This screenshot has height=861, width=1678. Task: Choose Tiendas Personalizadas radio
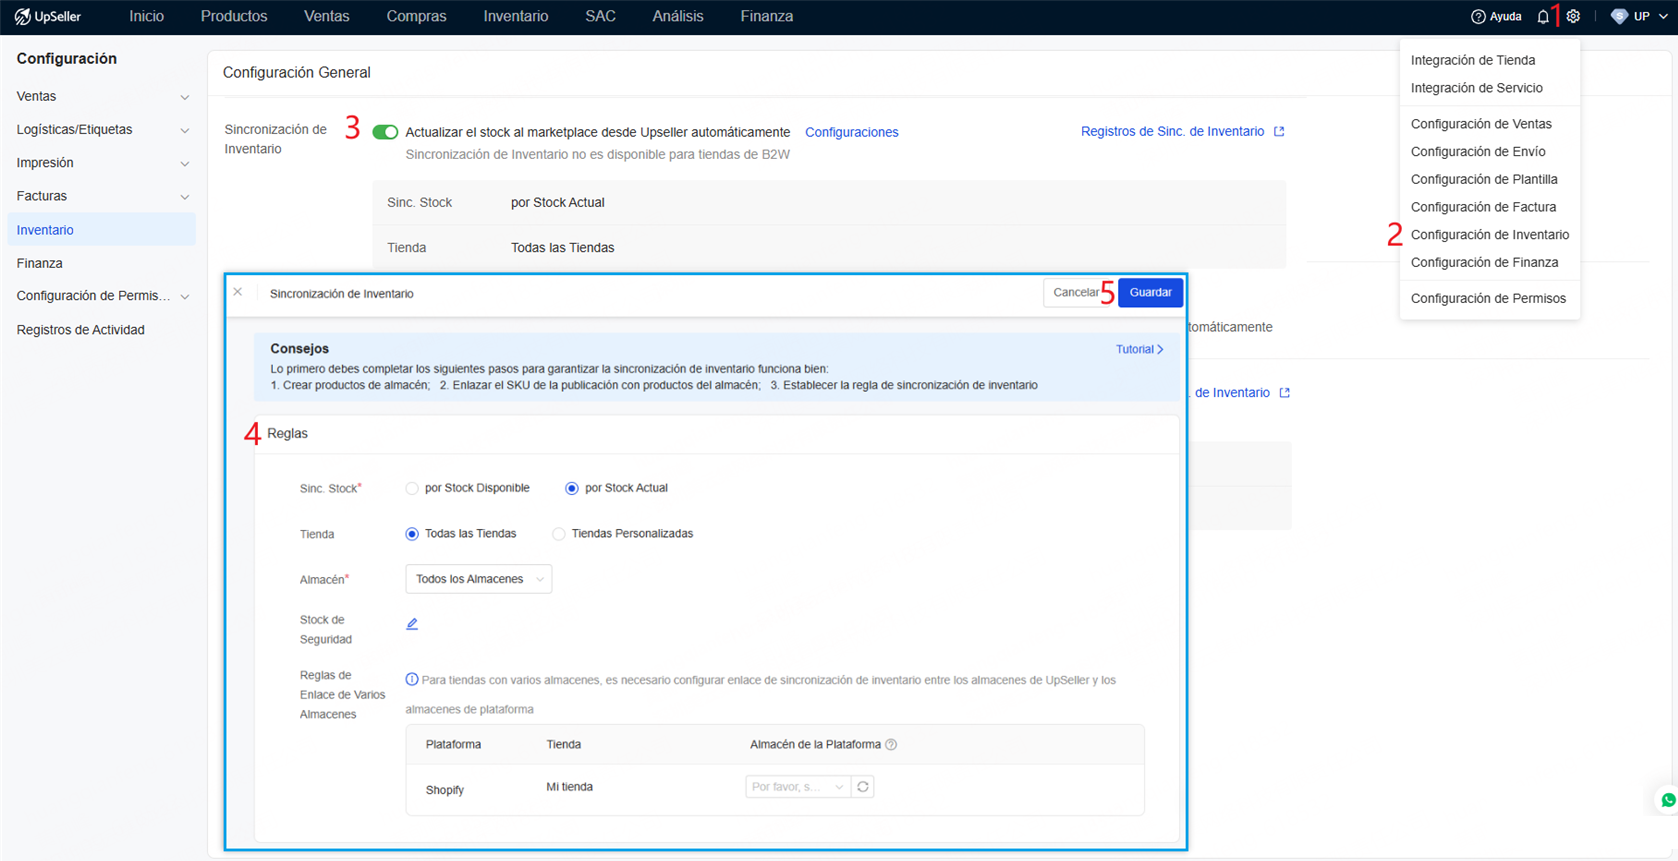point(559,534)
